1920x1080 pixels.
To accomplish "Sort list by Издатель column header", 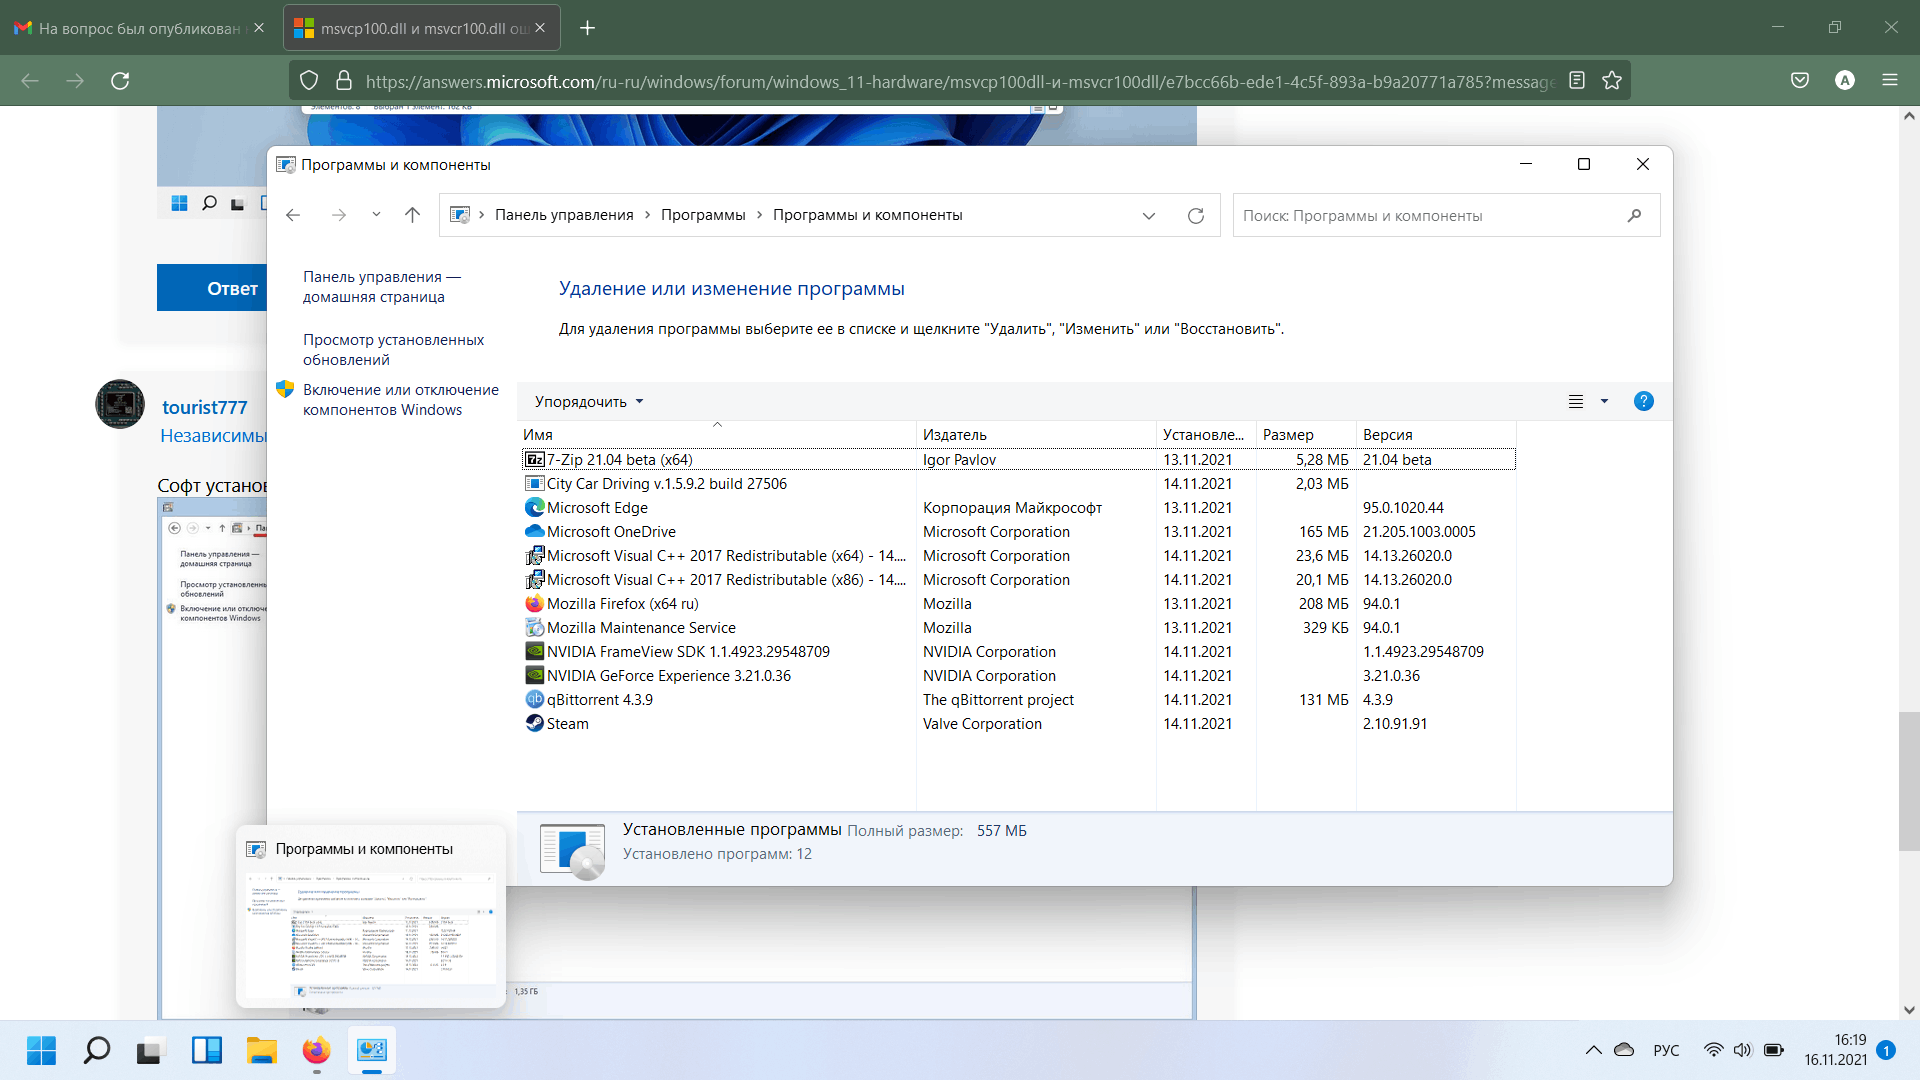I will click(954, 435).
